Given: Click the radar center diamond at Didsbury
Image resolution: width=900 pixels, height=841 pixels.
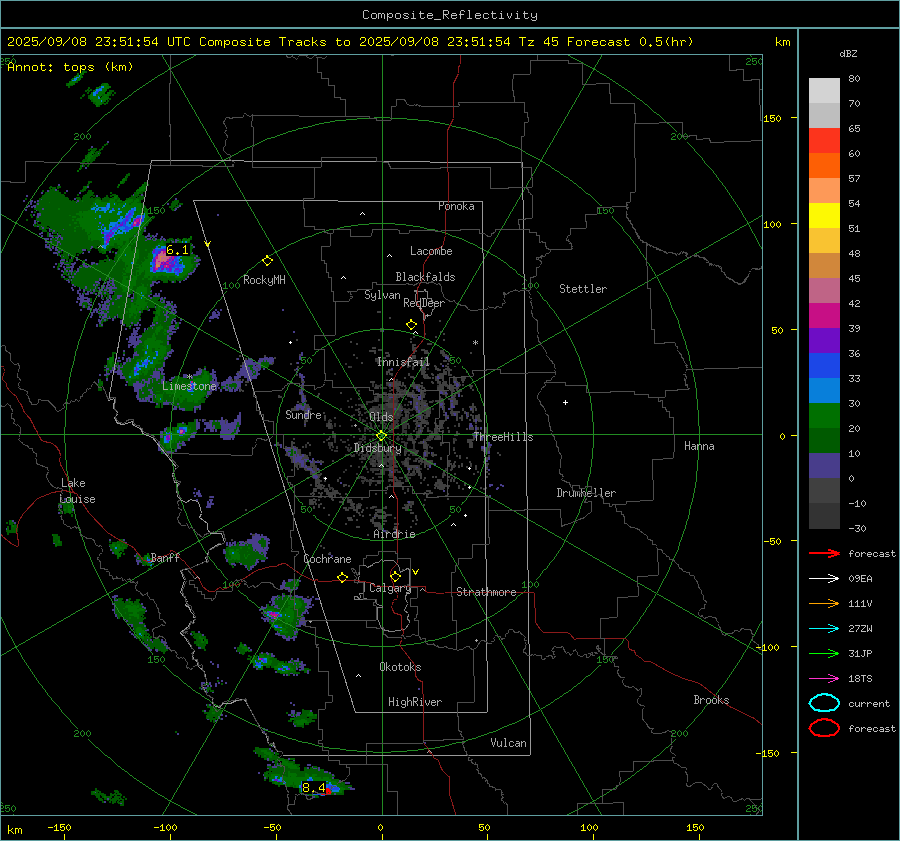Looking at the screenshot, I should (x=381, y=436).
